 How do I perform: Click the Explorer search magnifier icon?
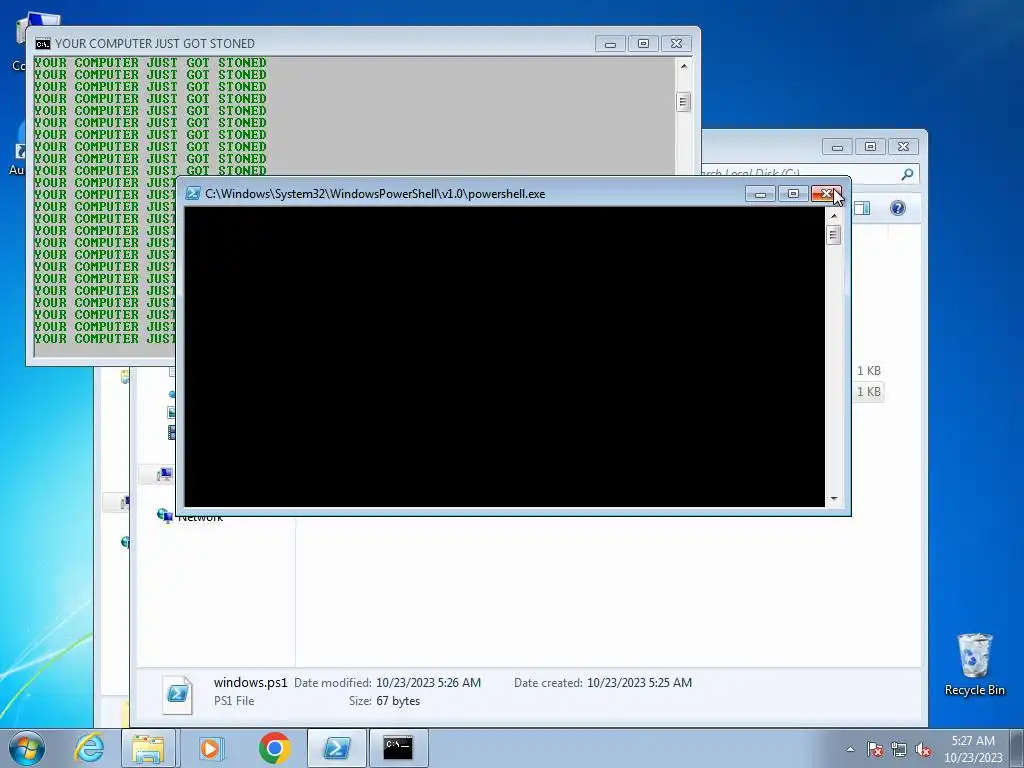(907, 174)
